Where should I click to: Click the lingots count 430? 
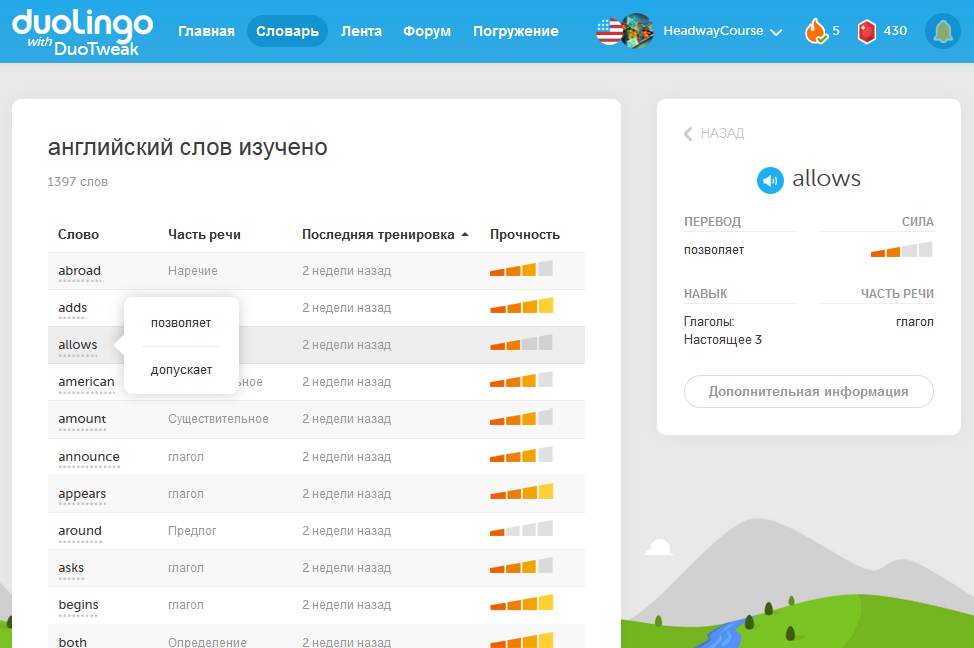[x=895, y=30]
